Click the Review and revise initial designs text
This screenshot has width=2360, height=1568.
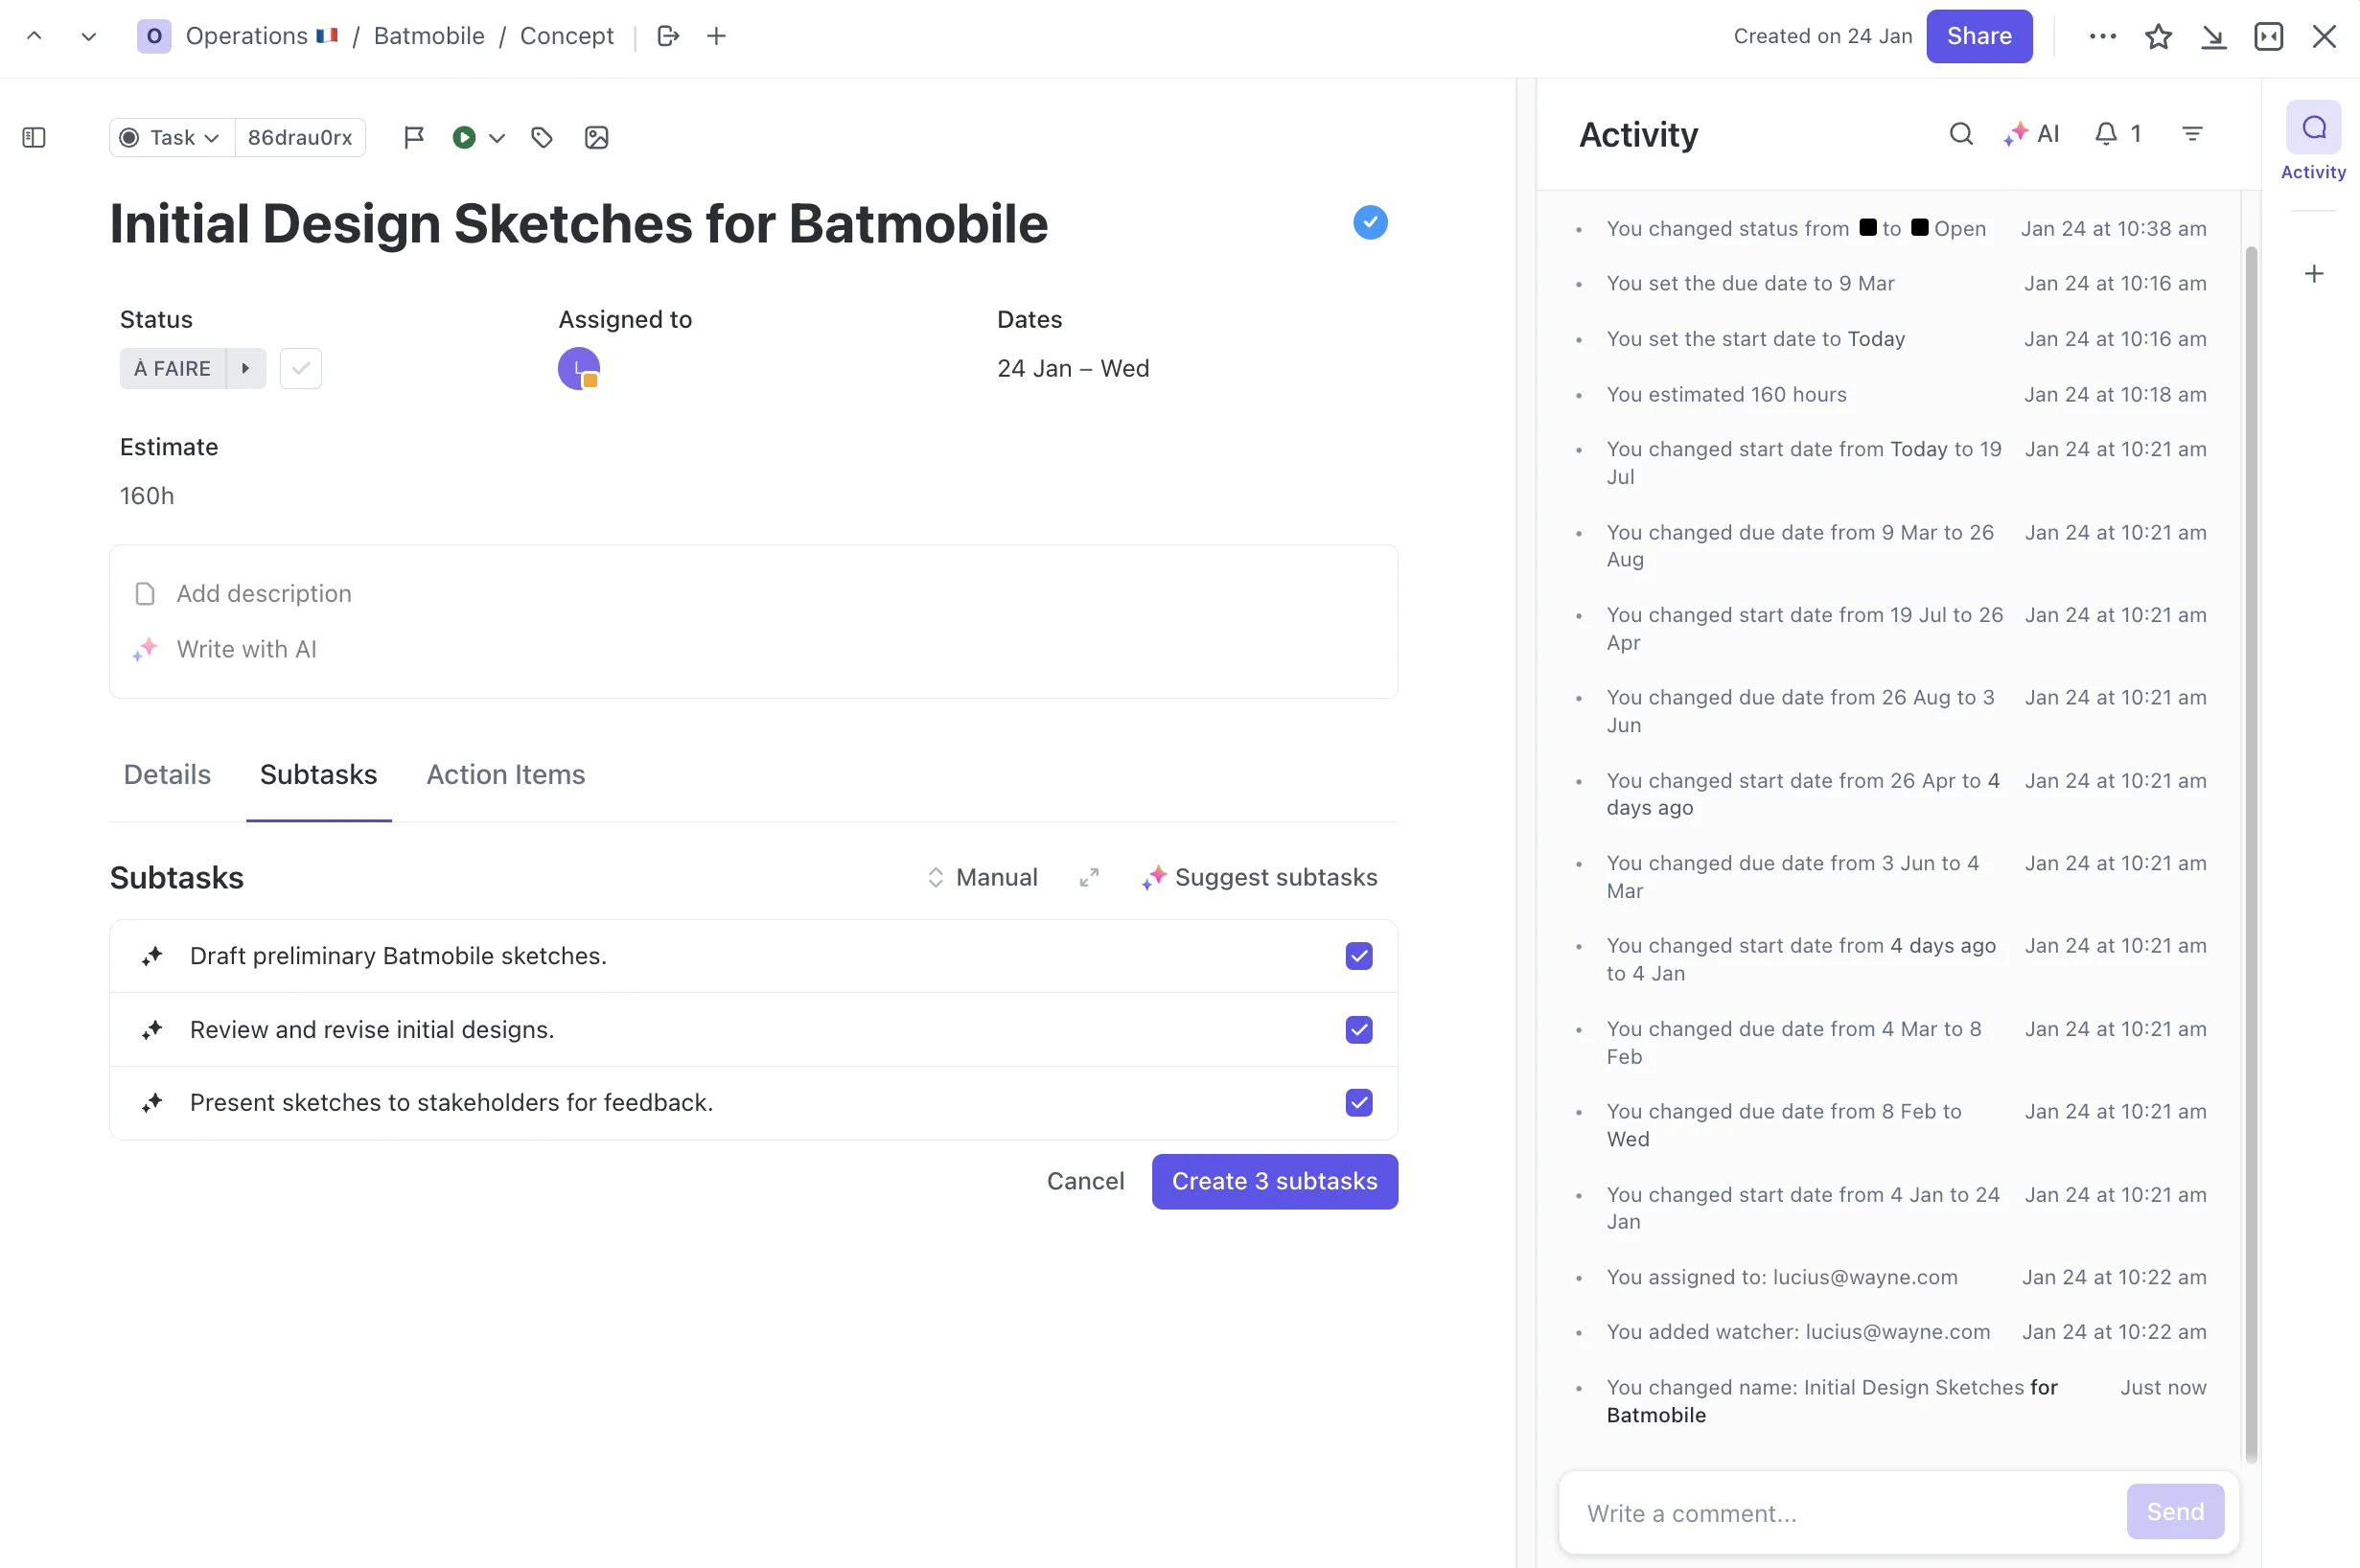372,1029
